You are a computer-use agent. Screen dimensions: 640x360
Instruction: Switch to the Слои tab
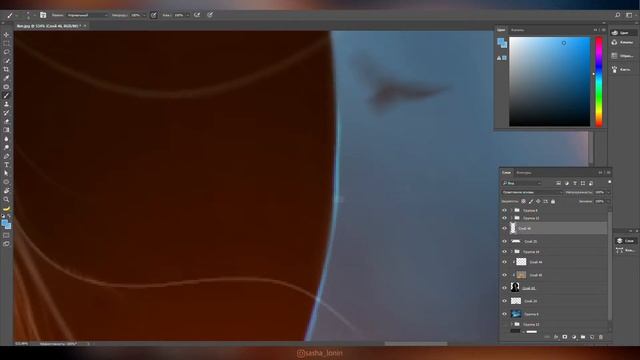pyautogui.click(x=507, y=173)
